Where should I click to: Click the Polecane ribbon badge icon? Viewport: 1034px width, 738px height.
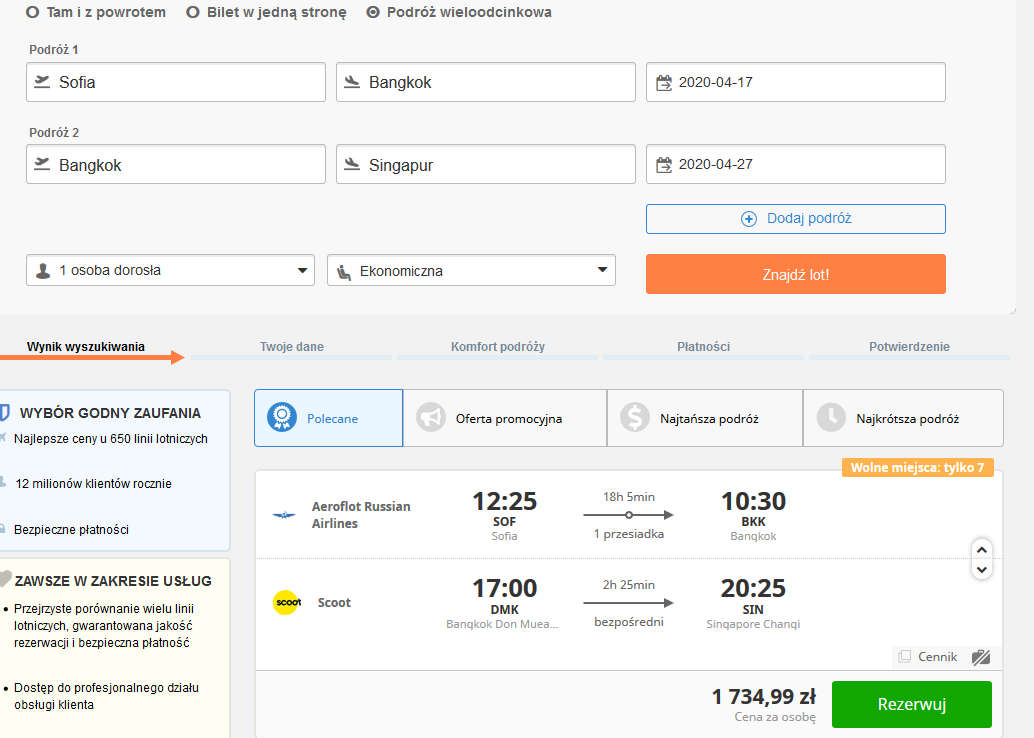point(282,417)
